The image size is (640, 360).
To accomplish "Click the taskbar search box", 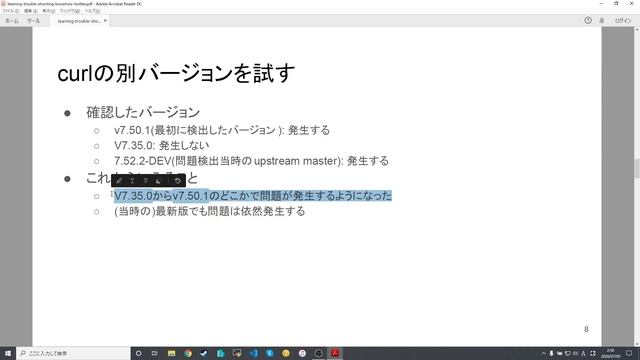I will [73, 353].
